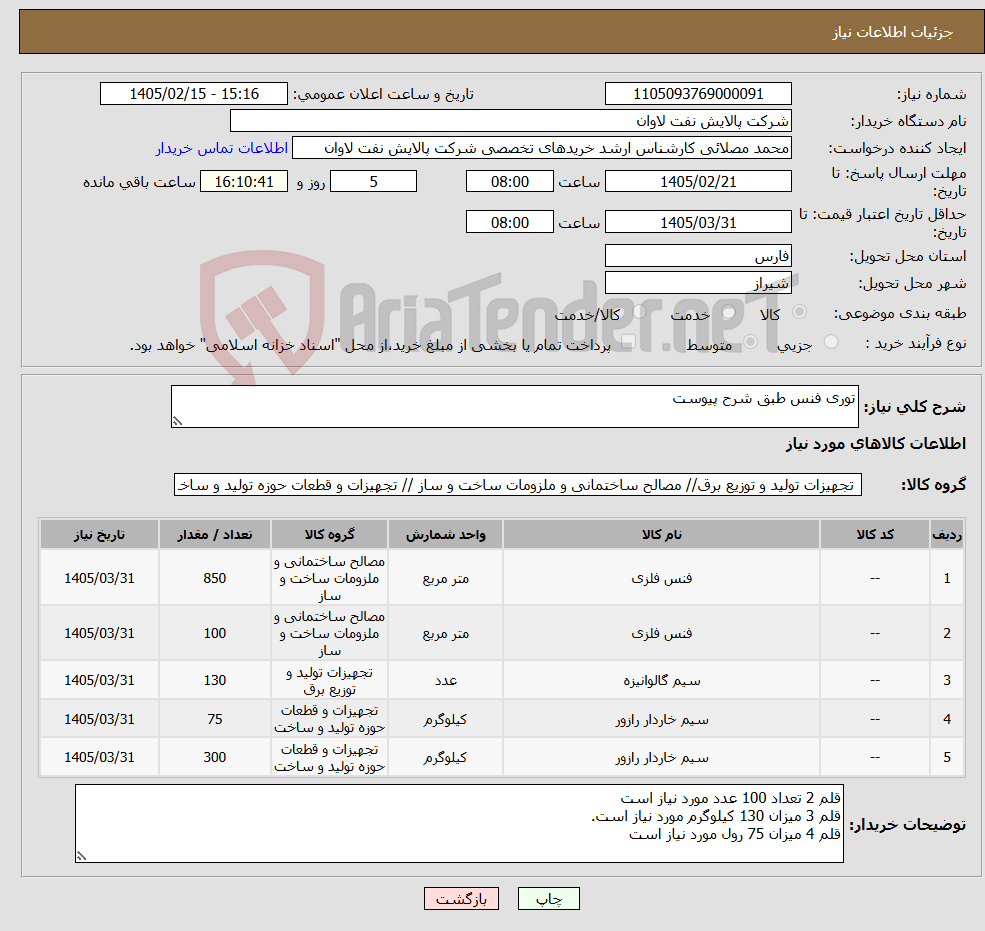Click the remaining time field 16:10:41

[x=244, y=182]
